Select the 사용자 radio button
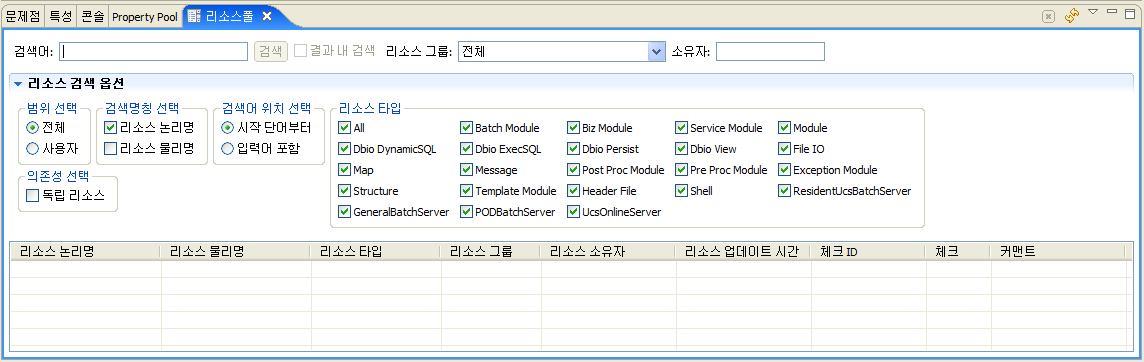The width and height of the screenshot is (1144, 362). 32,149
